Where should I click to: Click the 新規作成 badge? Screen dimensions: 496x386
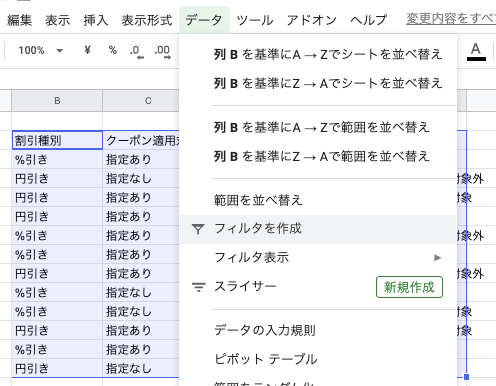pyautogui.click(x=409, y=287)
